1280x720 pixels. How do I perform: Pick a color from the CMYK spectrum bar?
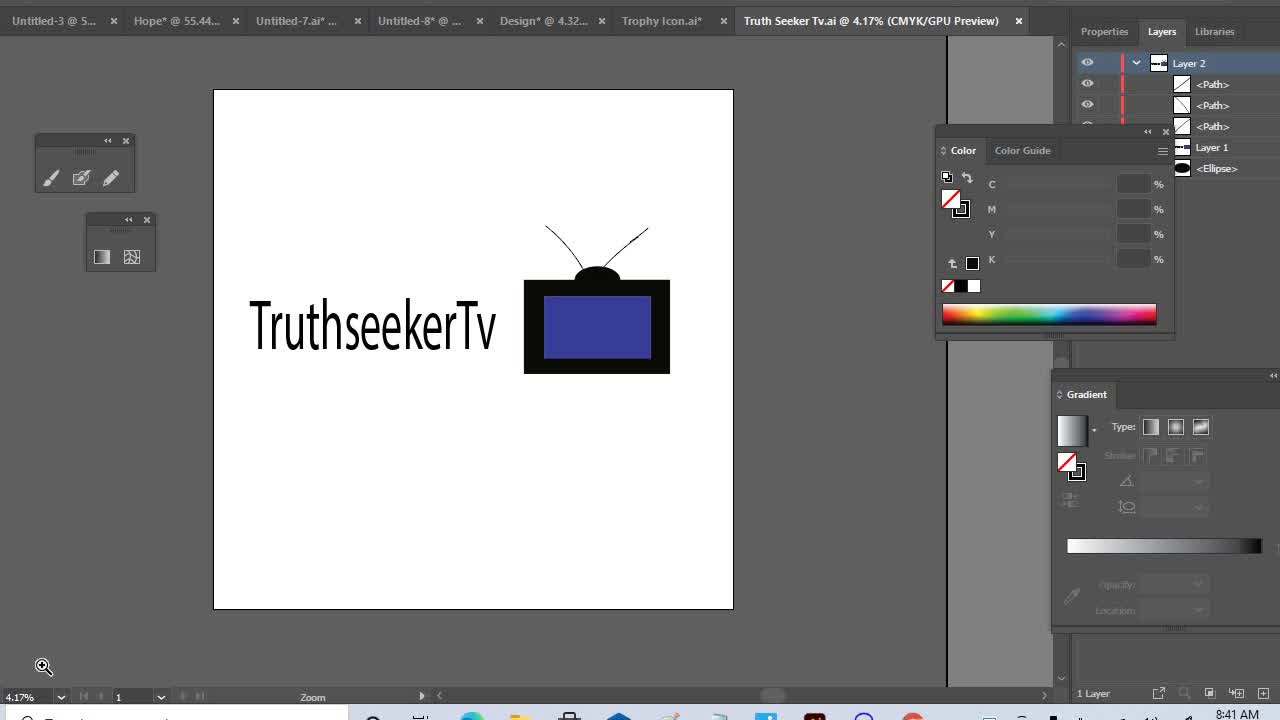[1049, 314]
